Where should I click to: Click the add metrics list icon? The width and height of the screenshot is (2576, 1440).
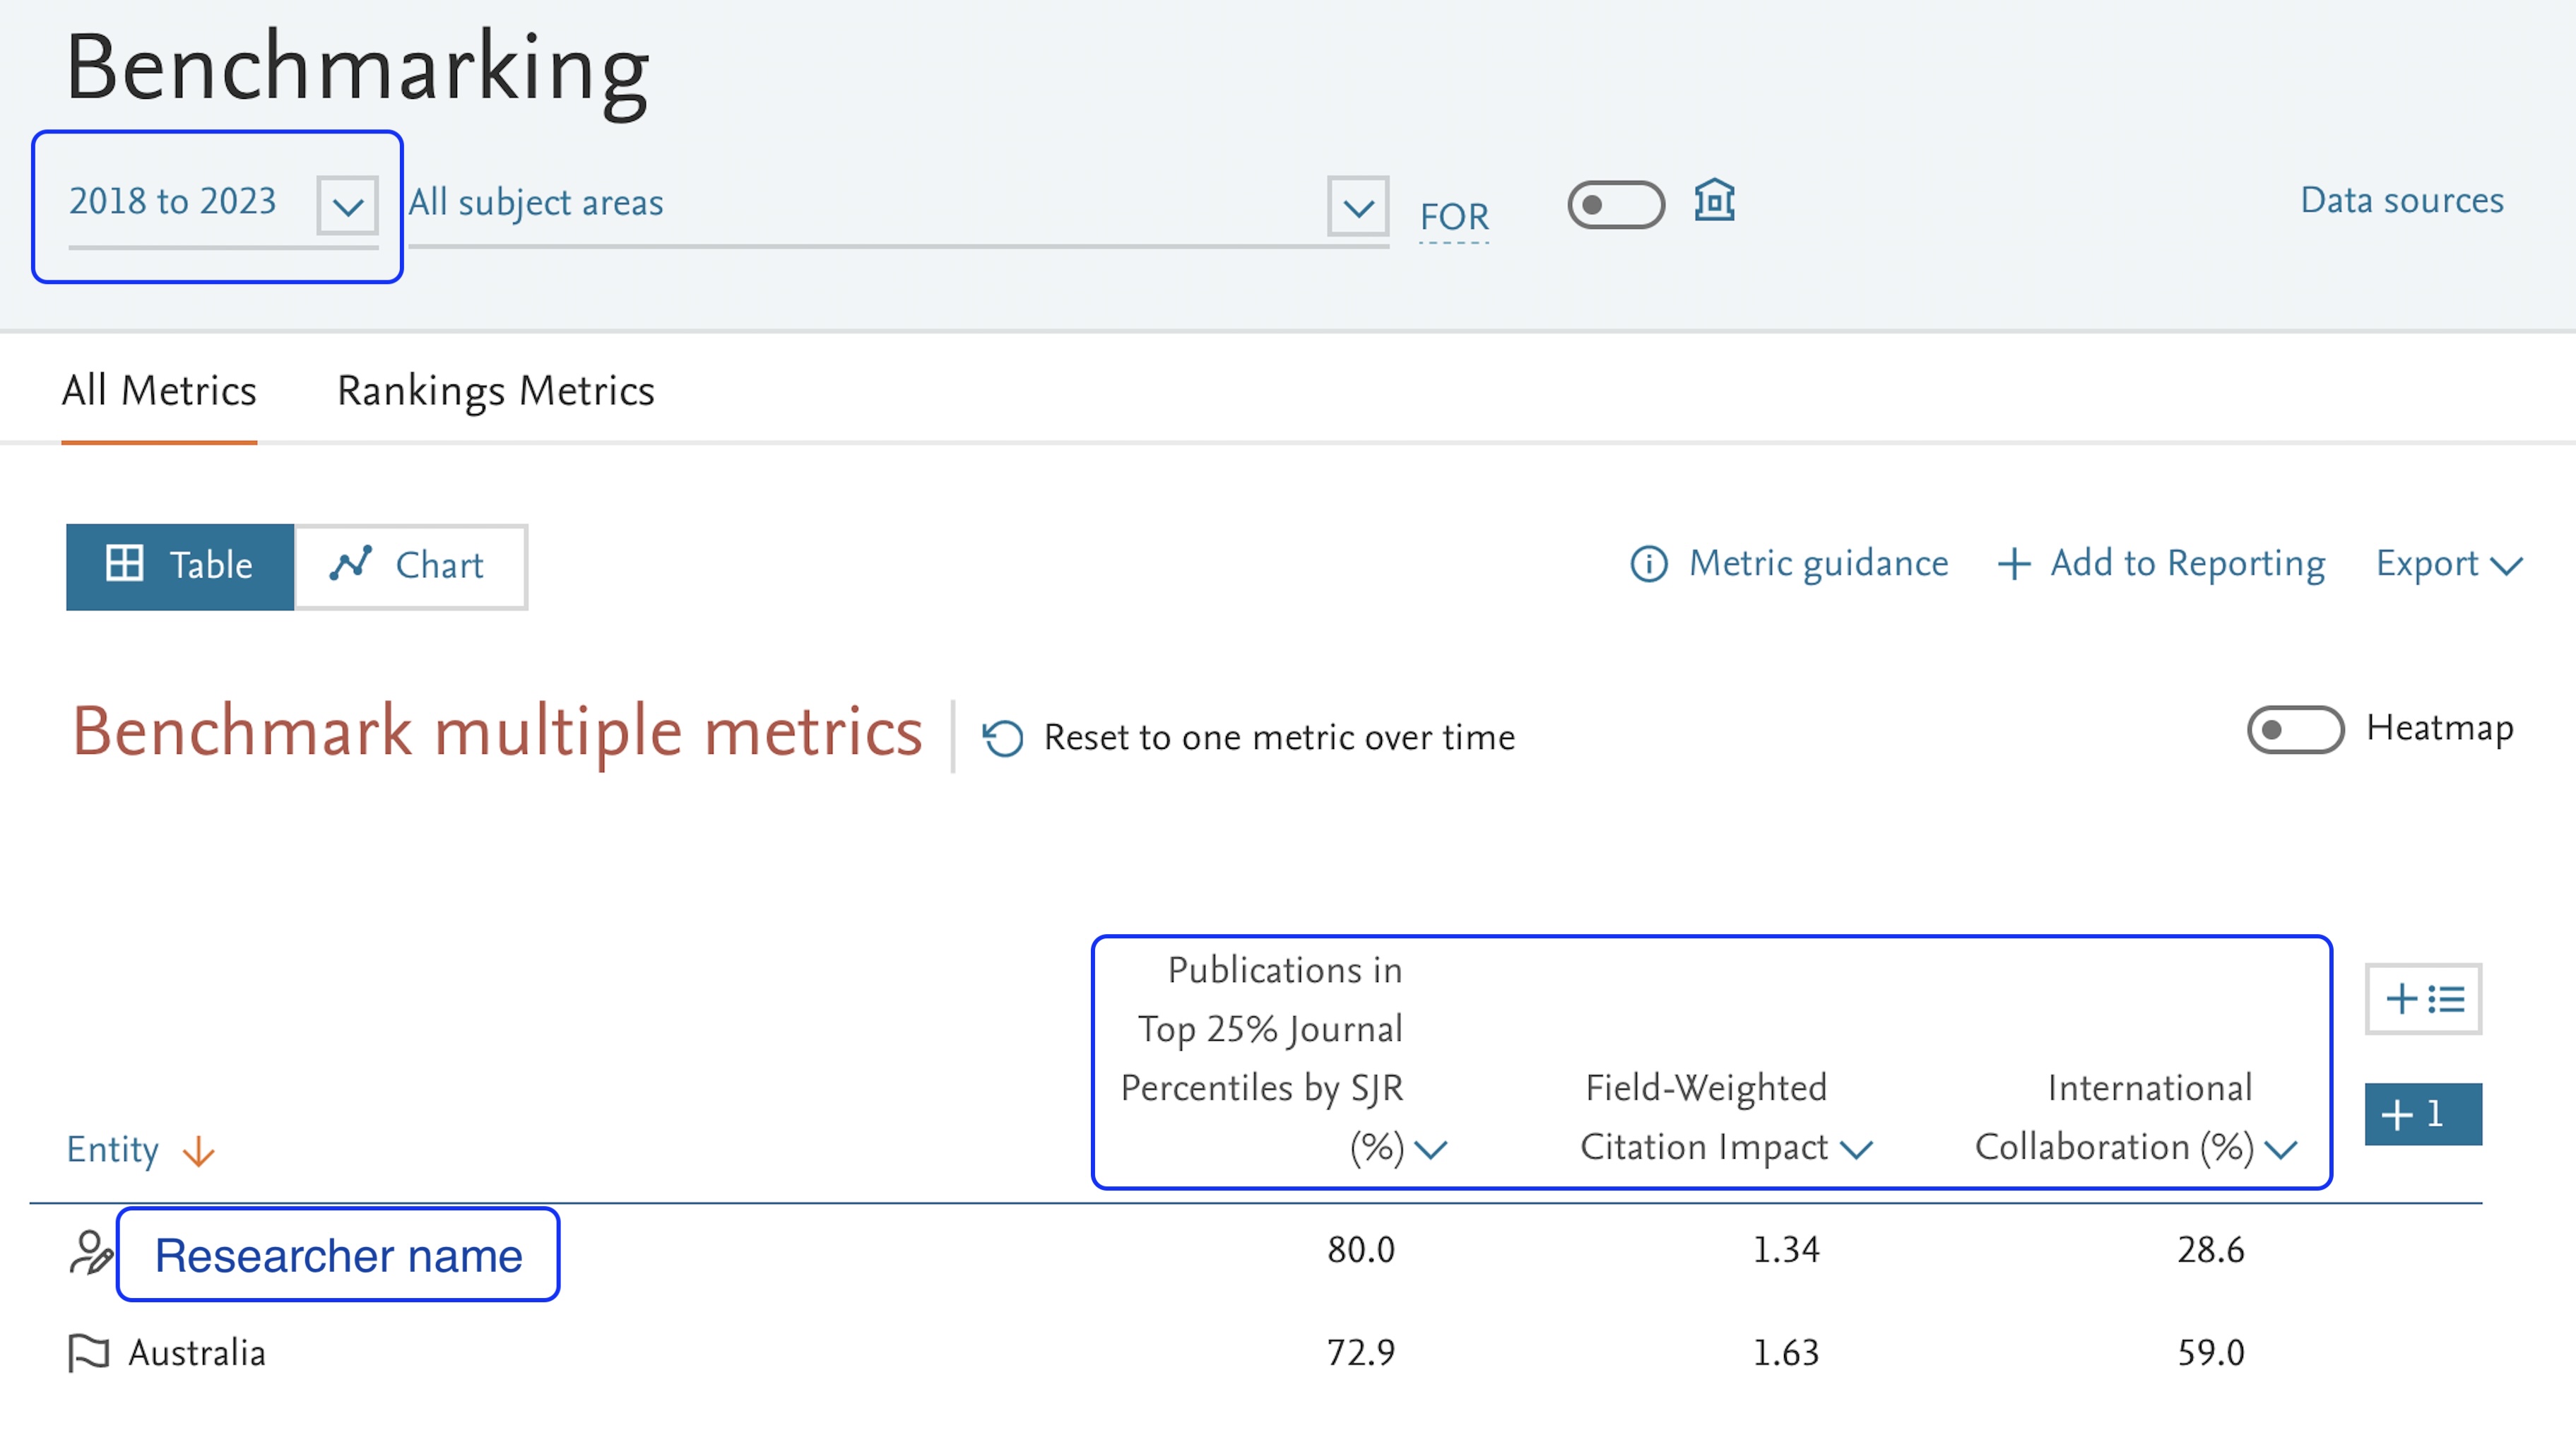pyautogui.click(x=2423, y=998)
